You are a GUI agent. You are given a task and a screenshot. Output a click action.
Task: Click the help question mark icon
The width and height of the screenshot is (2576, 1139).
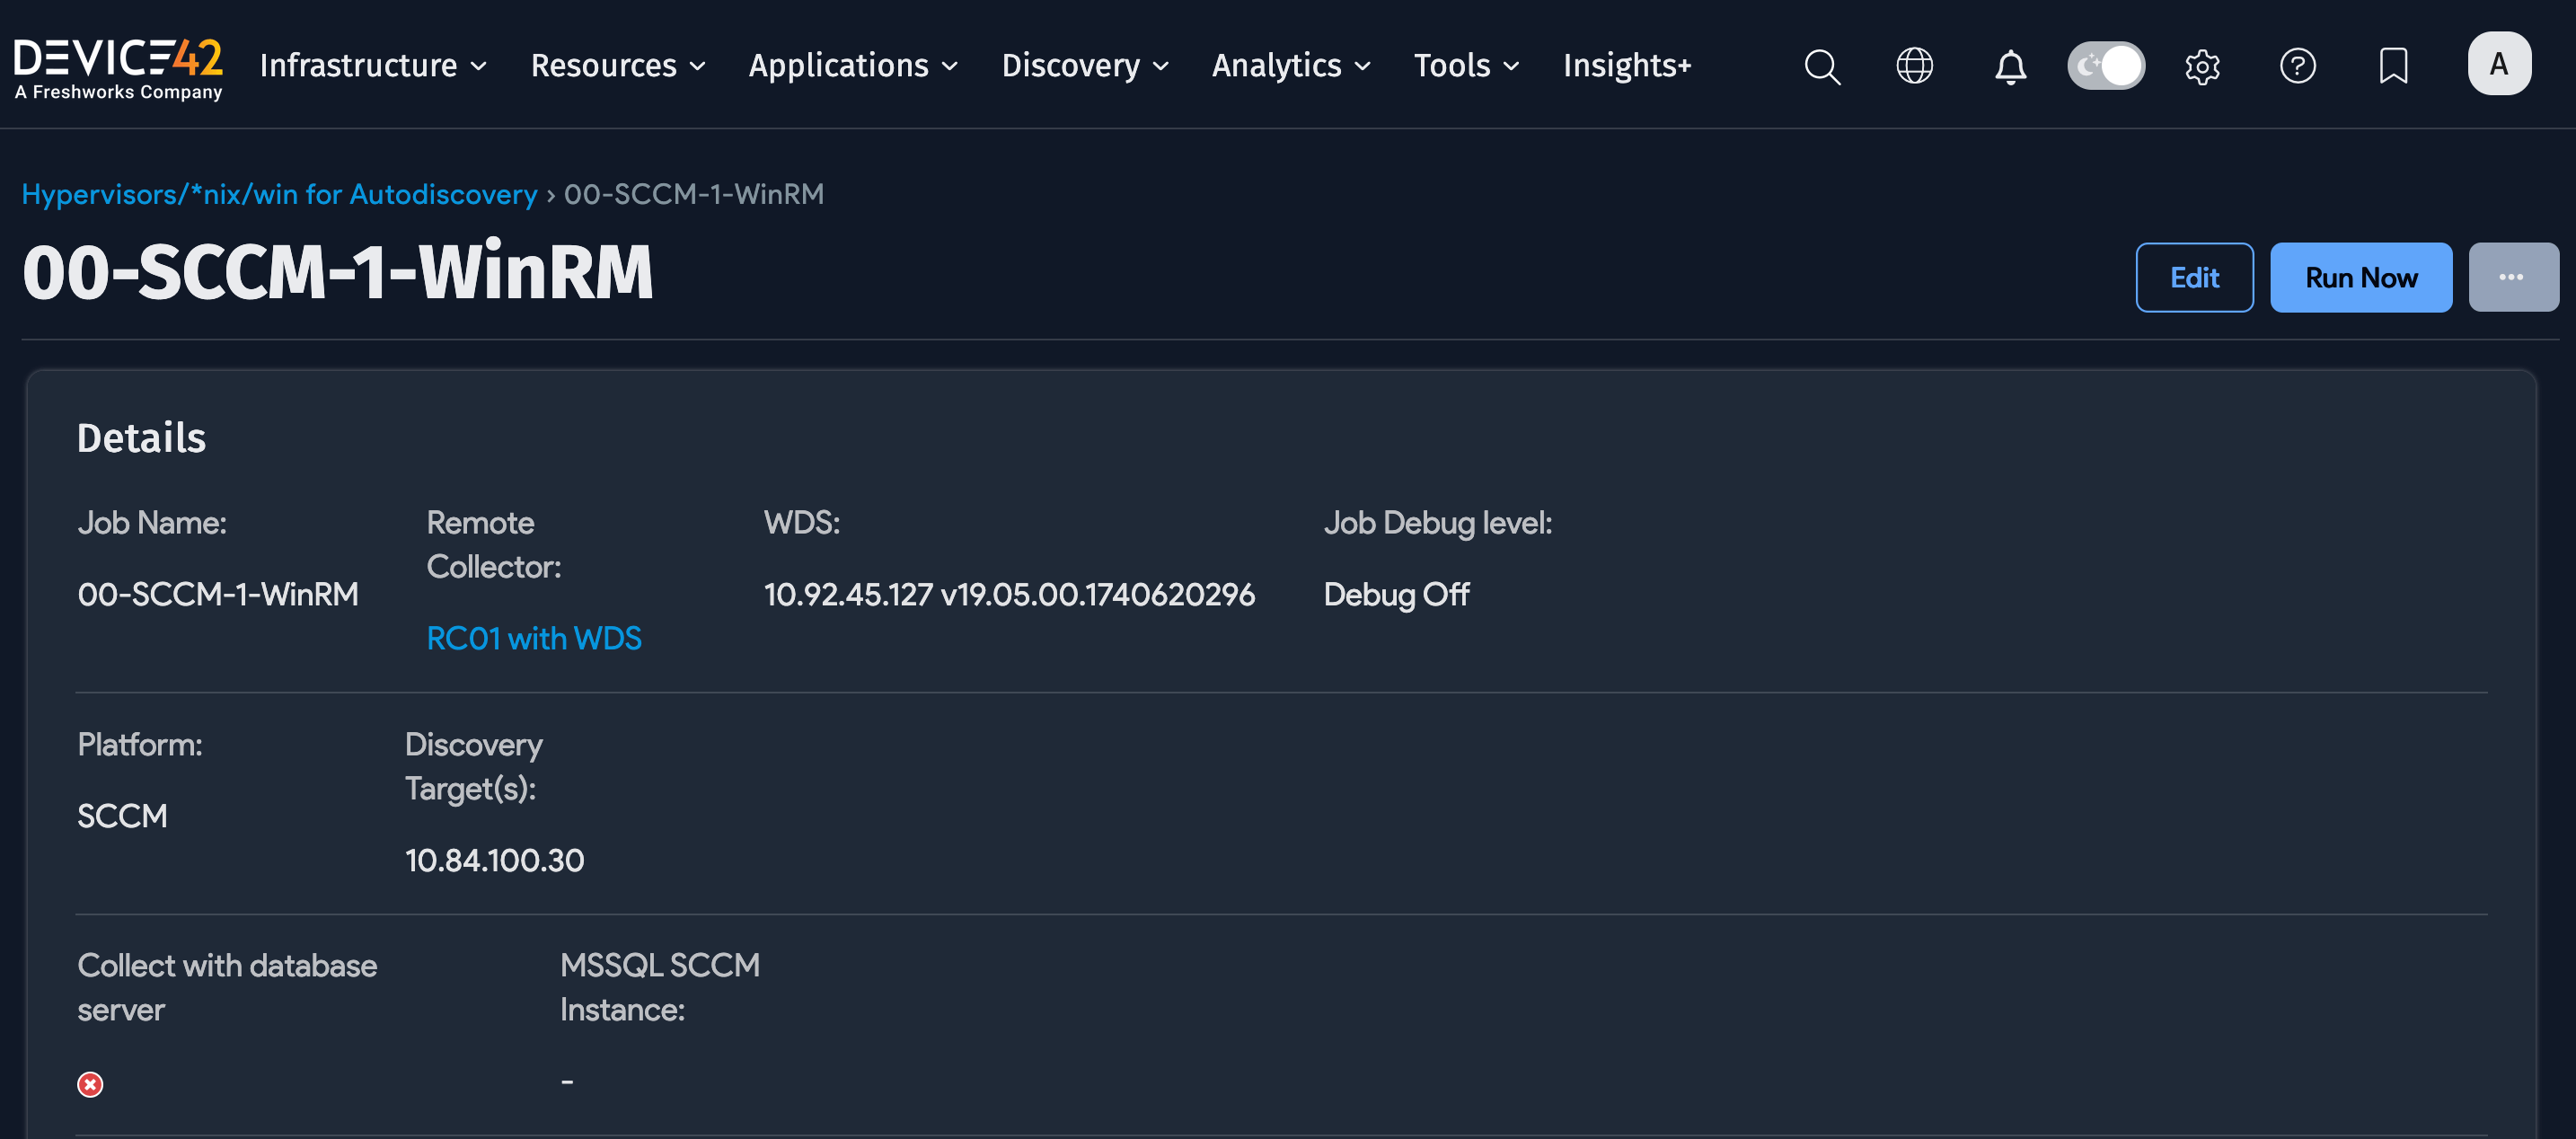2297,66
